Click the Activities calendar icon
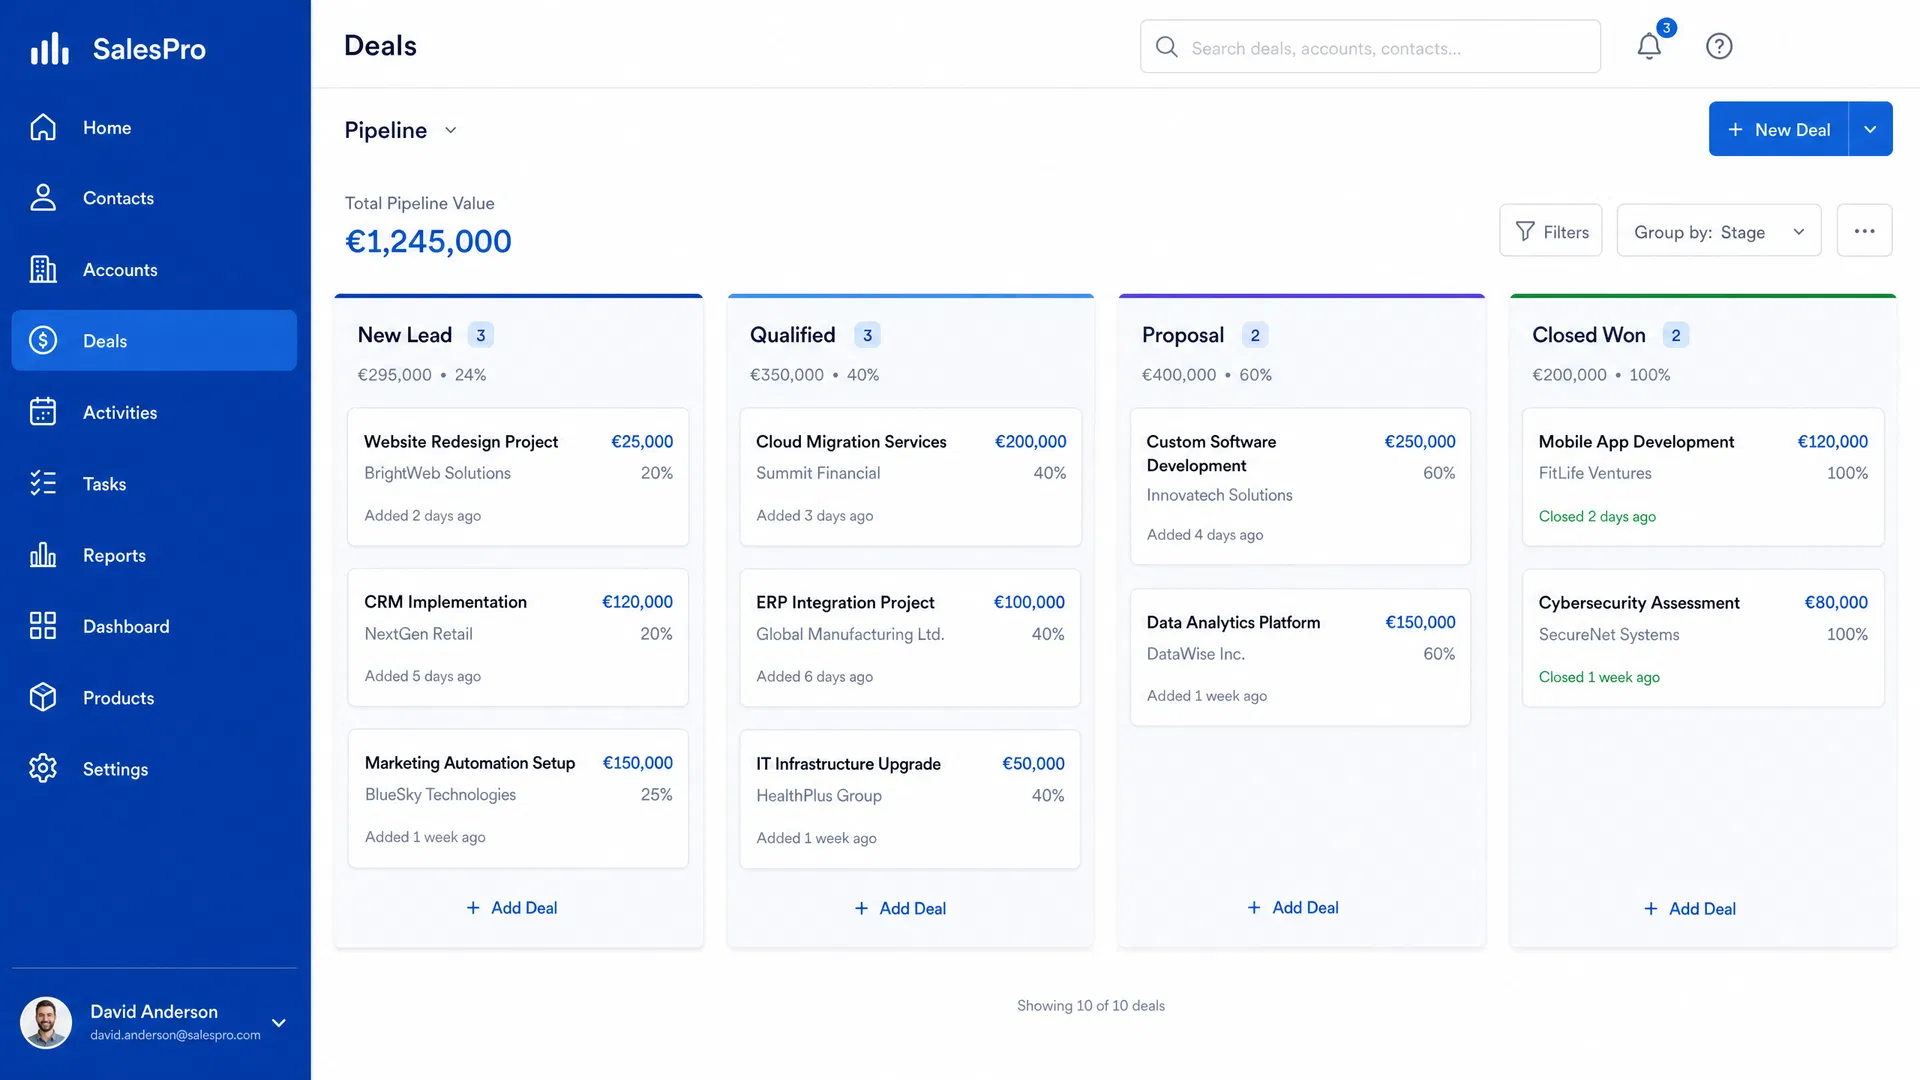Image resolution: width=1920 pixels, height=1080 pixels. (43, 412)
